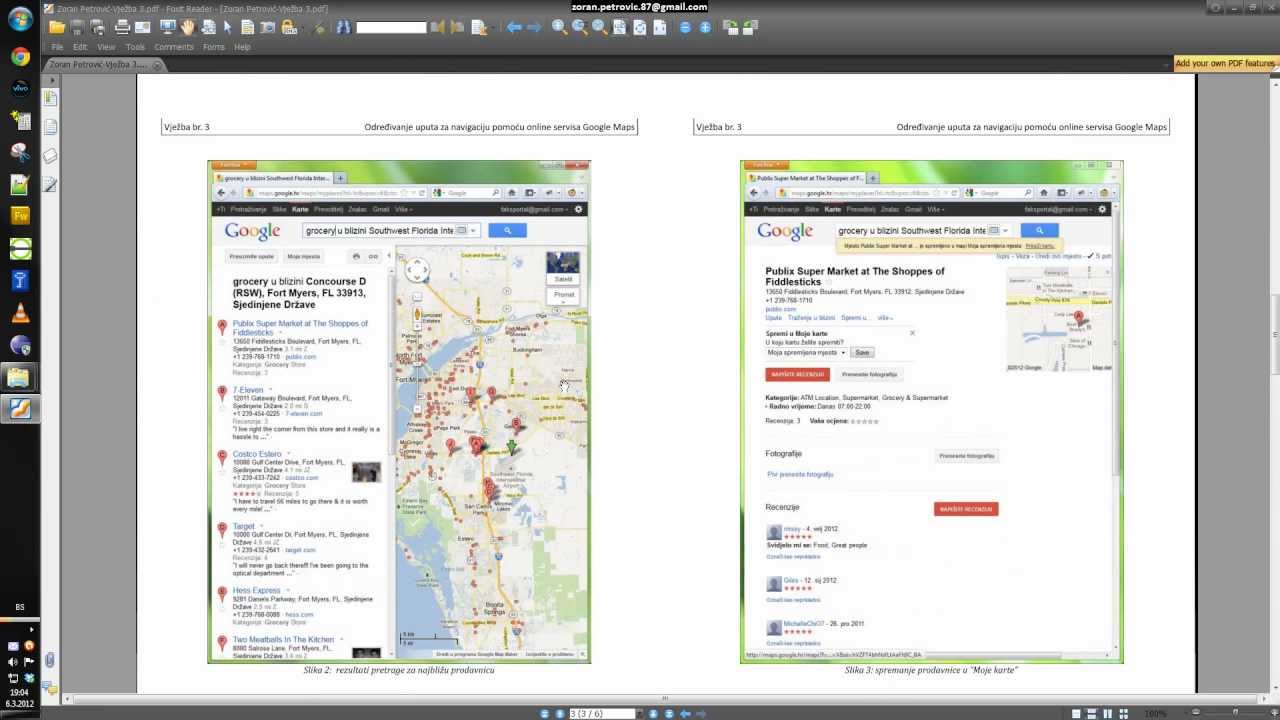Open the Comments panel icon at bottom

[x=49, y=688]
